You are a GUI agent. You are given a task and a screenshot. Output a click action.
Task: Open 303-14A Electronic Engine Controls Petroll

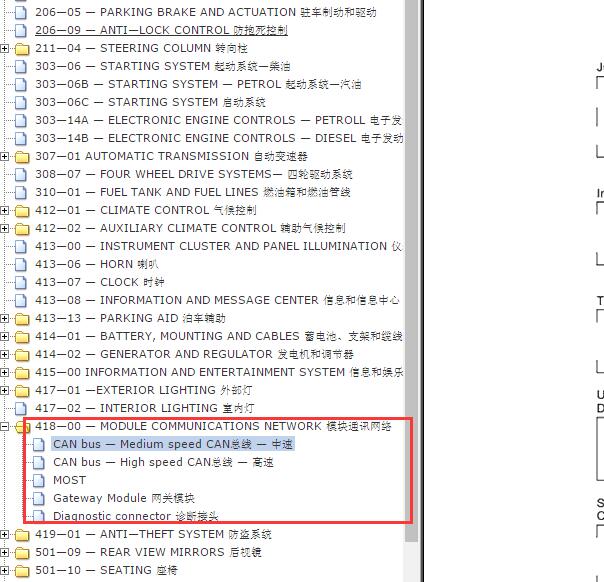218,120
